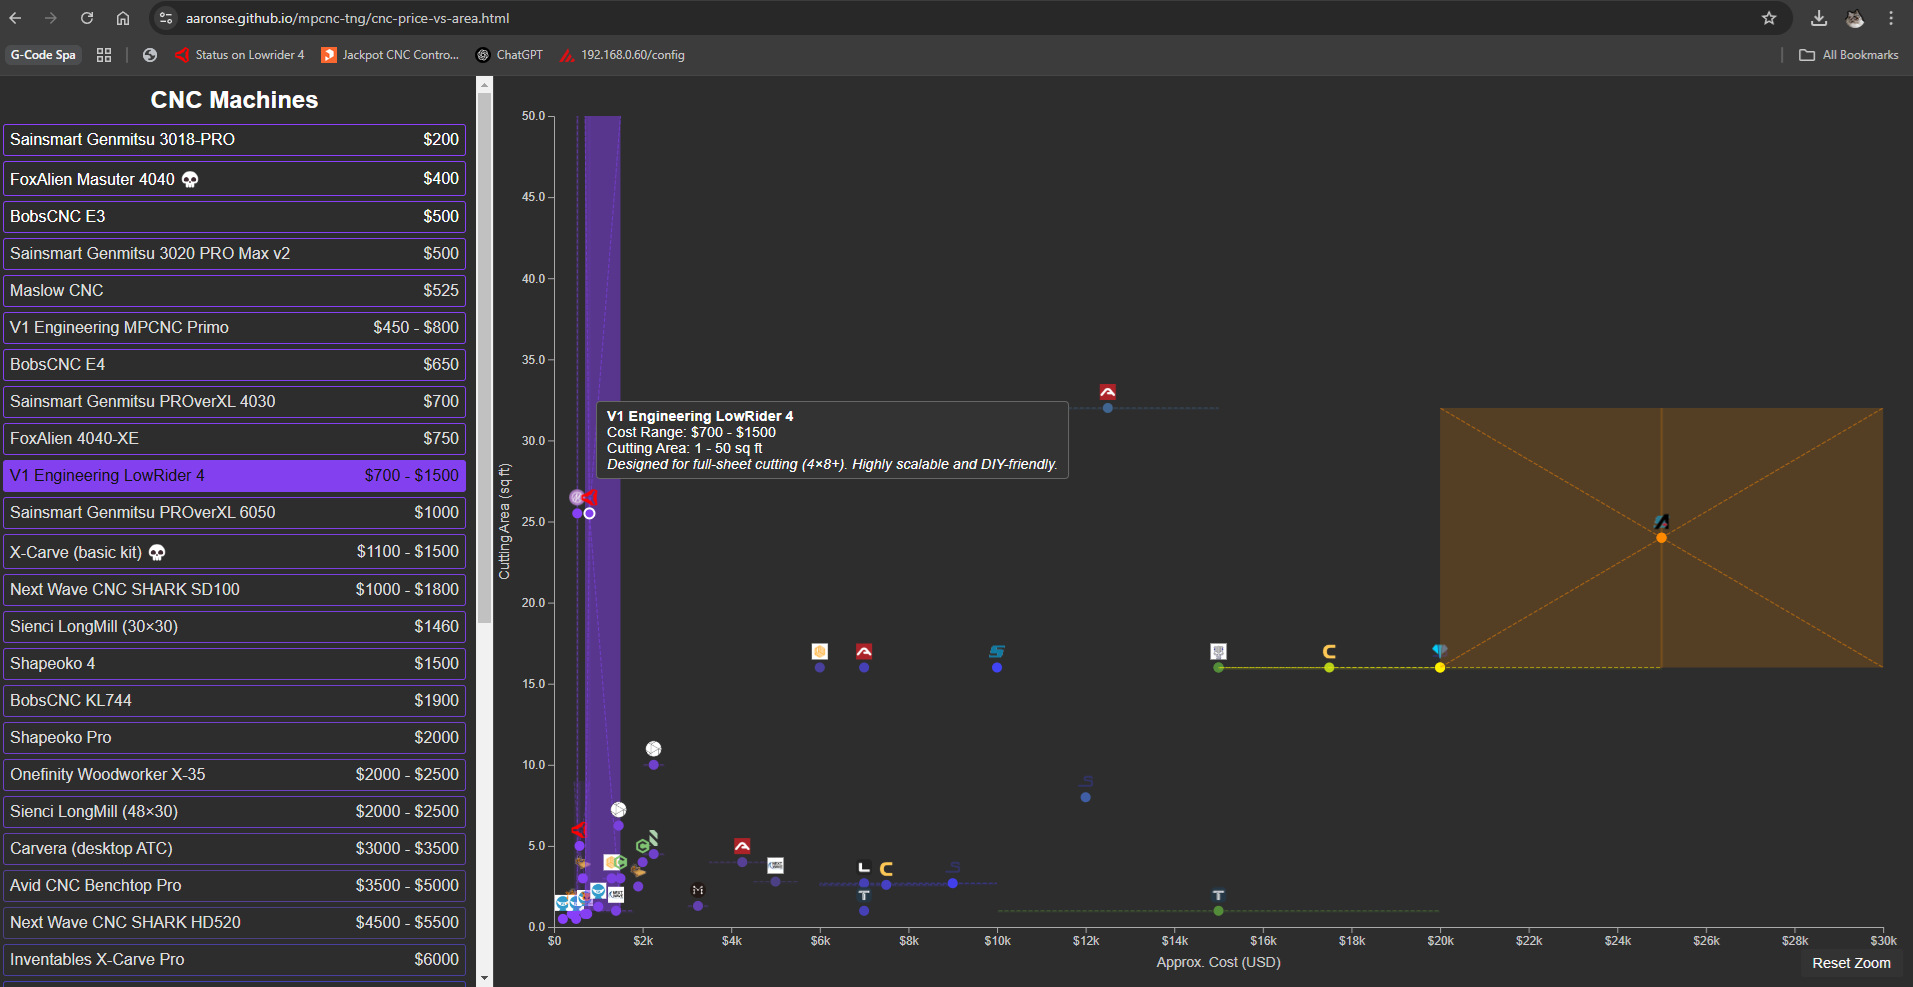The image size is (1913, 987).
Task: Select FoxAlien Masuter 4040 row
Action: click(234, 179)
